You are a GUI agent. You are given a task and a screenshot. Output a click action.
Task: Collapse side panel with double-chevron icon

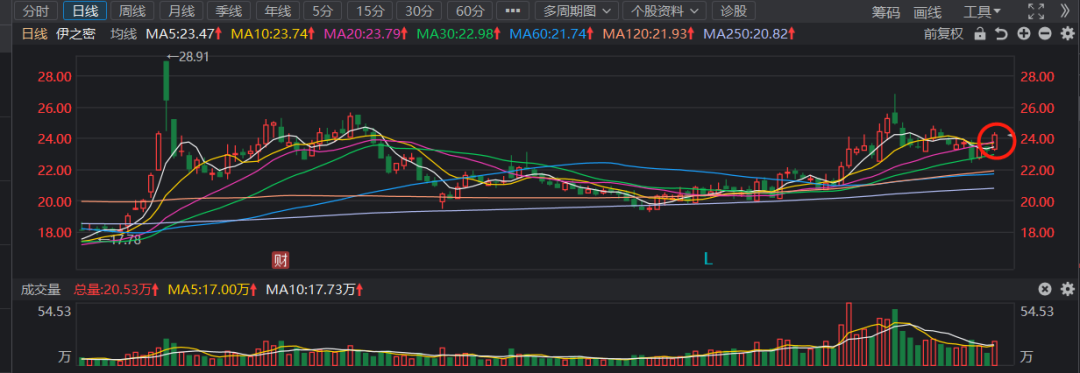click(x=1065, y=11)
